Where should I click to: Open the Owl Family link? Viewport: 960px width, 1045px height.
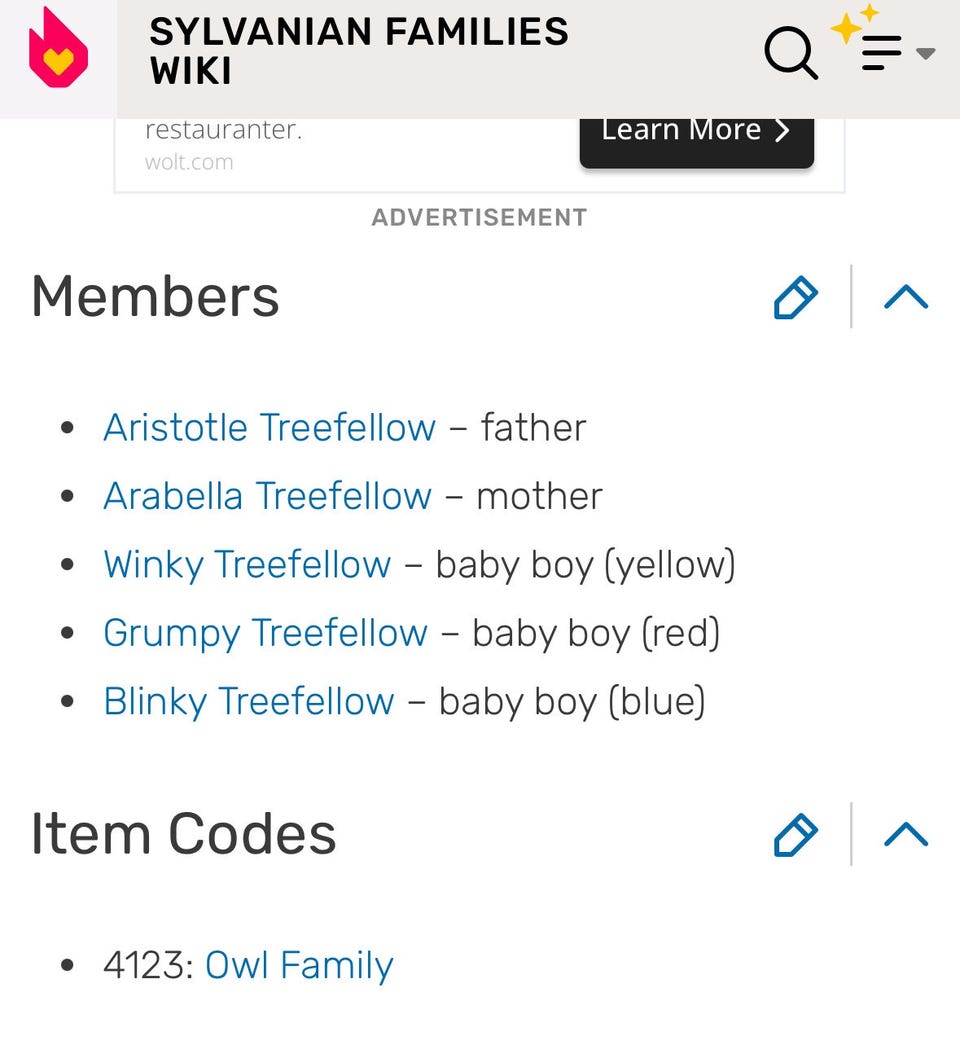pyautogui.click(x=299, y=966)
